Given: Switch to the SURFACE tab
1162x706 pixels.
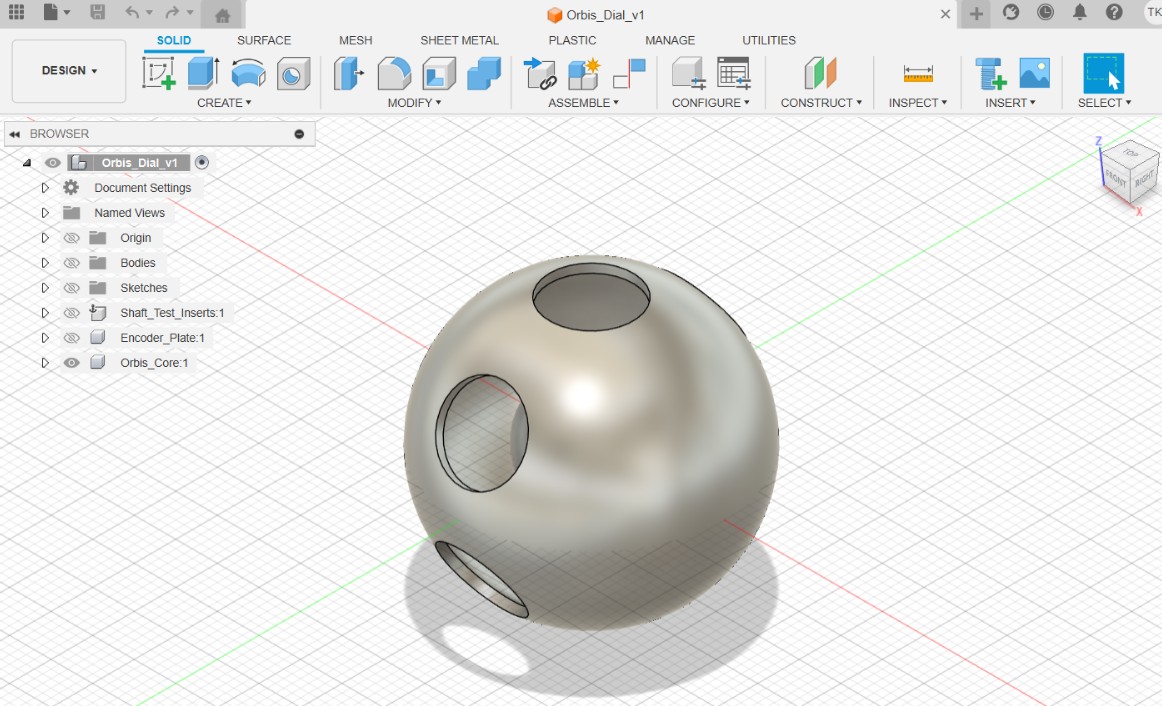Looking at the screenshot, I should (264, 40).
